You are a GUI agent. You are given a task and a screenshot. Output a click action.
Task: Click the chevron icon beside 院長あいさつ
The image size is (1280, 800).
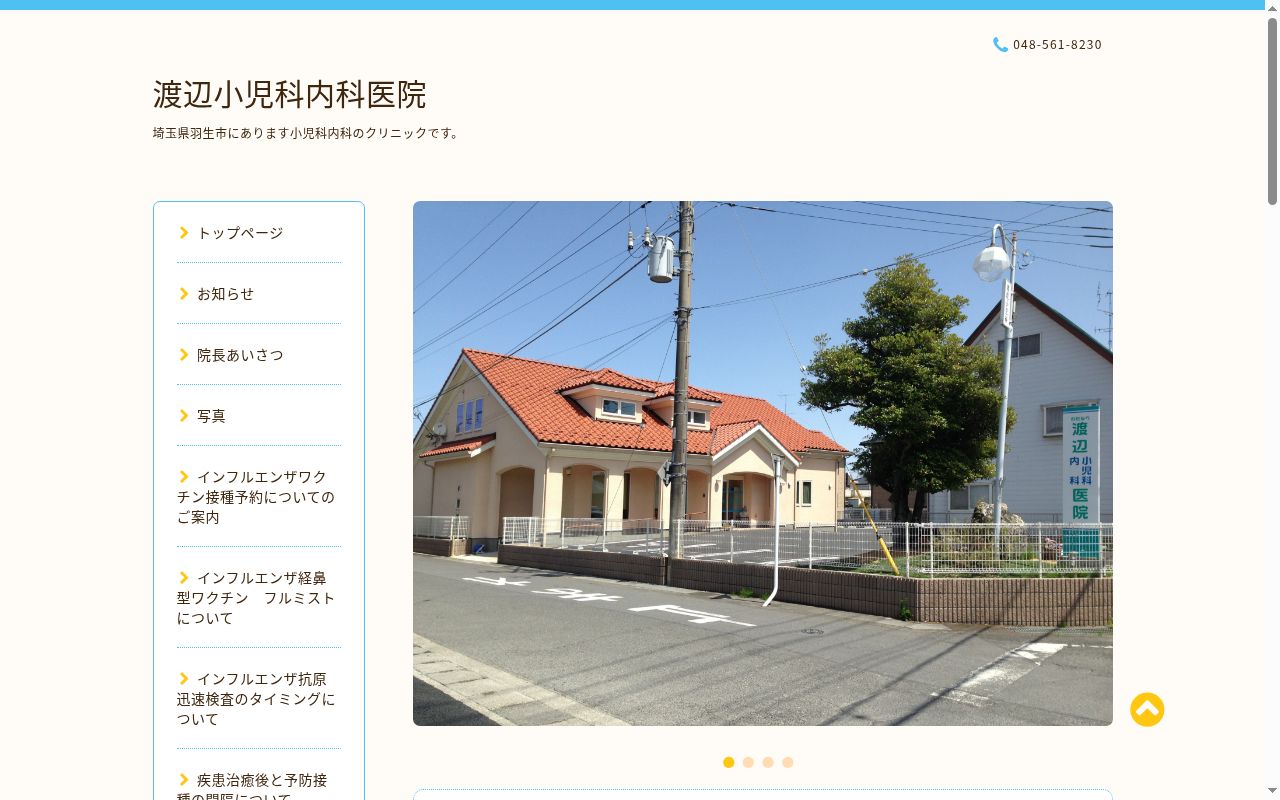184,355
